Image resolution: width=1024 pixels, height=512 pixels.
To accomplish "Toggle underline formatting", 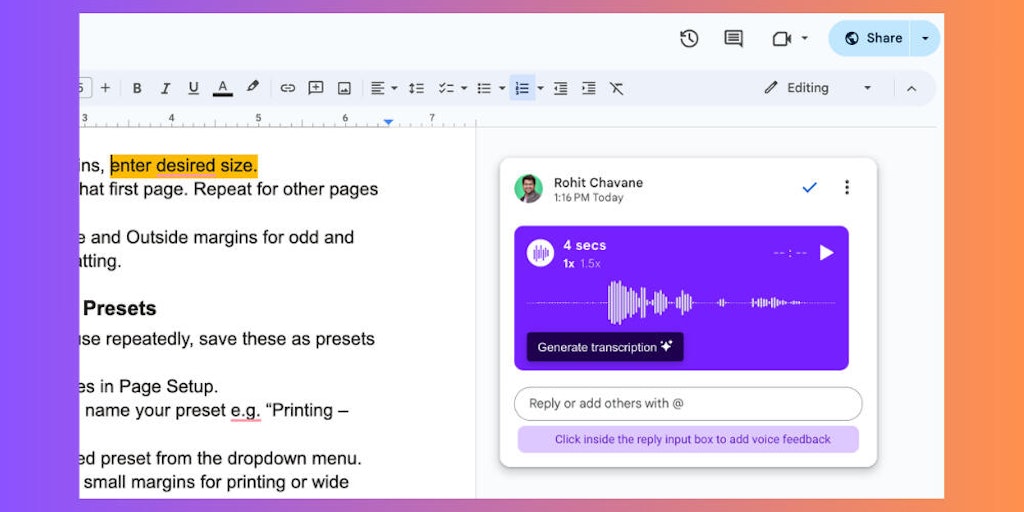I will coord(193,88).
